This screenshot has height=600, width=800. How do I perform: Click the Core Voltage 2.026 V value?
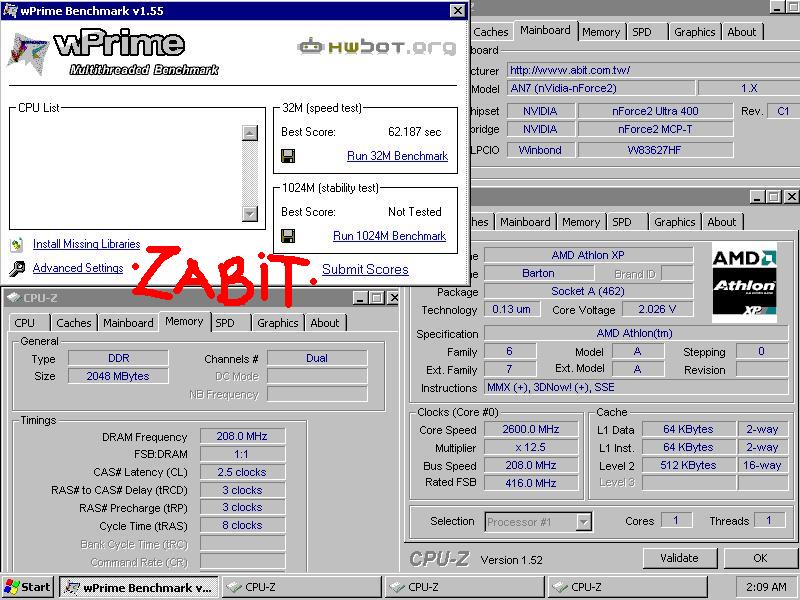(657, 309)
